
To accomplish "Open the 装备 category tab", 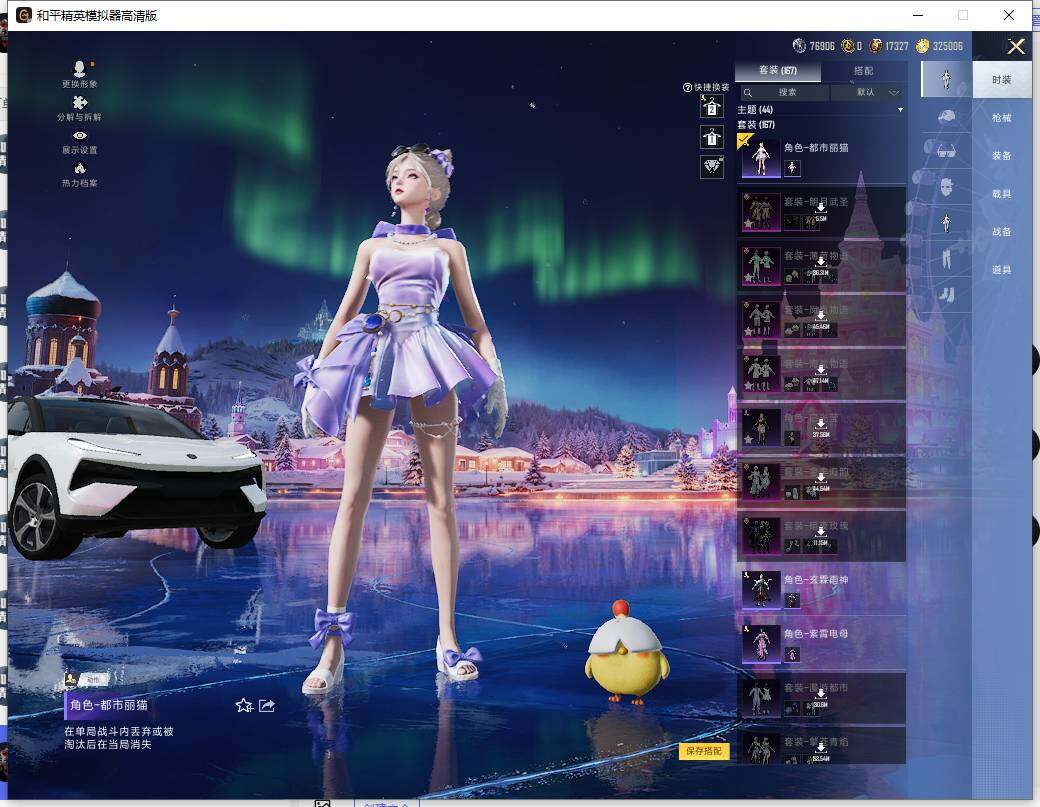I will (1002, 155).
